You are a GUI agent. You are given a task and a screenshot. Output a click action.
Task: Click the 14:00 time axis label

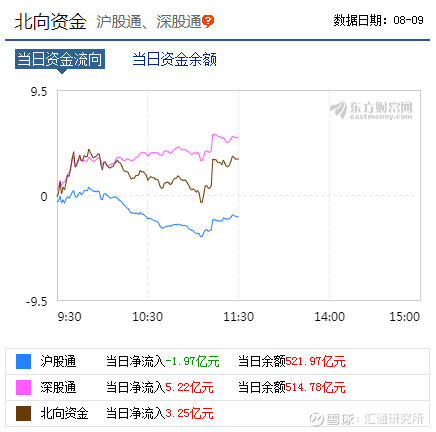point(329,317)
